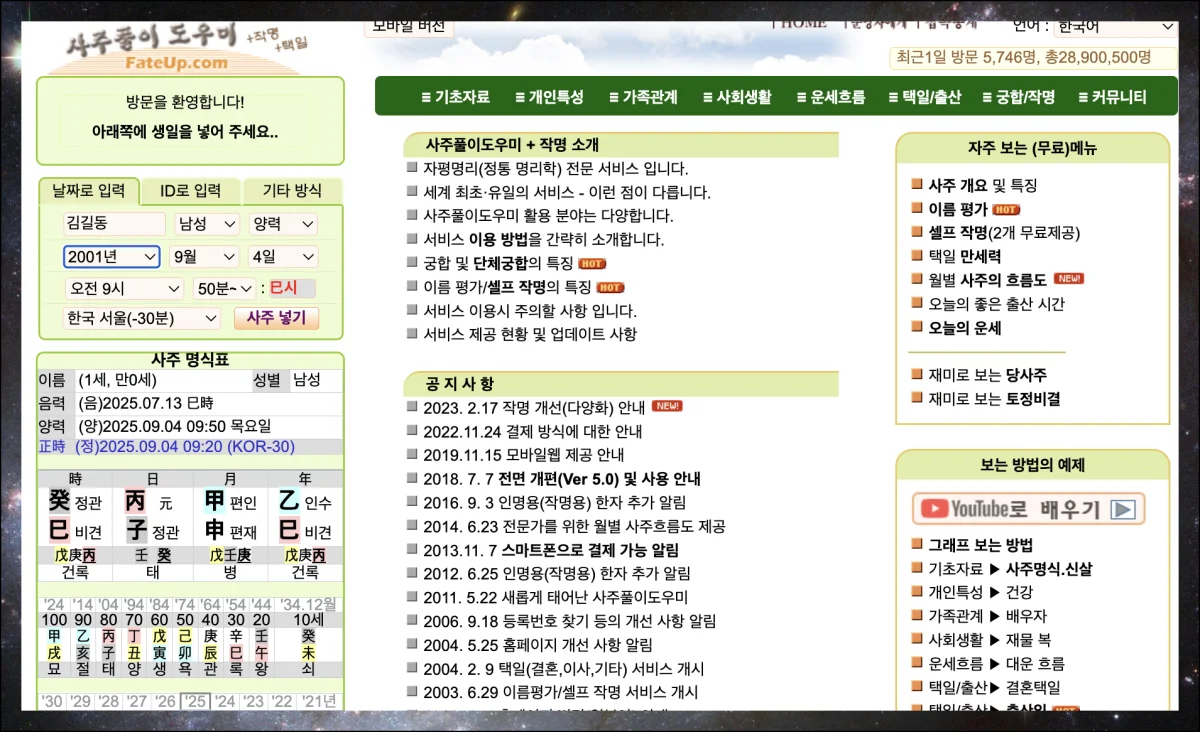Click HOT badge next to 이름 평가
Screen dimensions: 1200x732
[1005, 210]
